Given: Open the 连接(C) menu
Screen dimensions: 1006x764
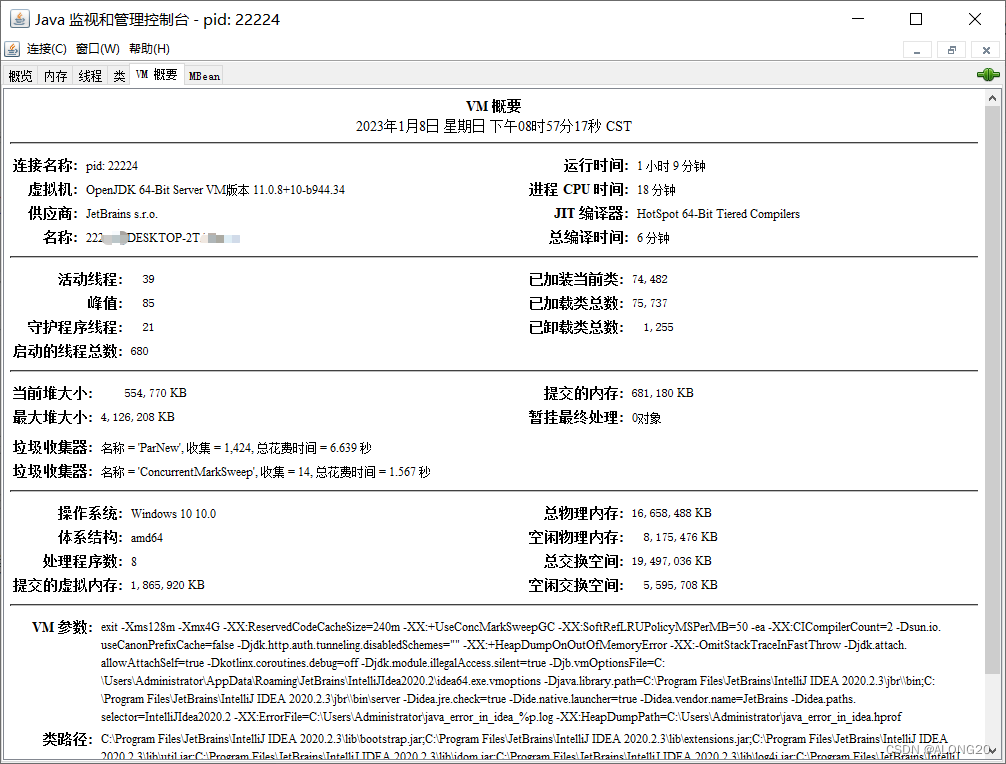Looking at the screenshot, I should [x=46, y=49].
